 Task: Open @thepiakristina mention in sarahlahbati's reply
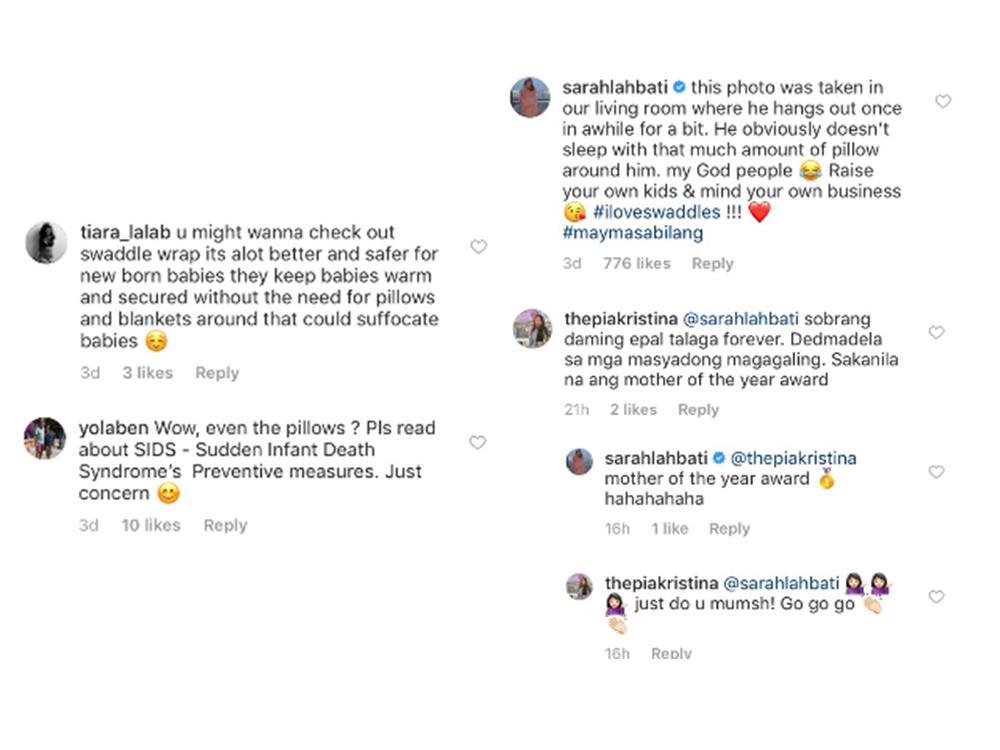794,458
